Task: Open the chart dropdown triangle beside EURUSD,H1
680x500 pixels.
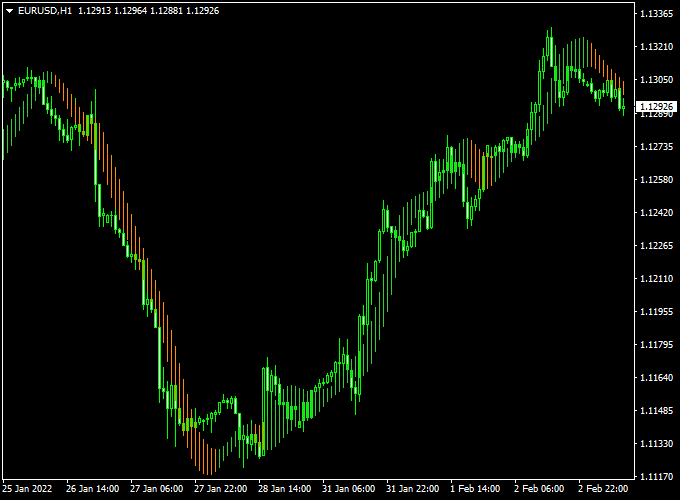Action: coord(10,11)
